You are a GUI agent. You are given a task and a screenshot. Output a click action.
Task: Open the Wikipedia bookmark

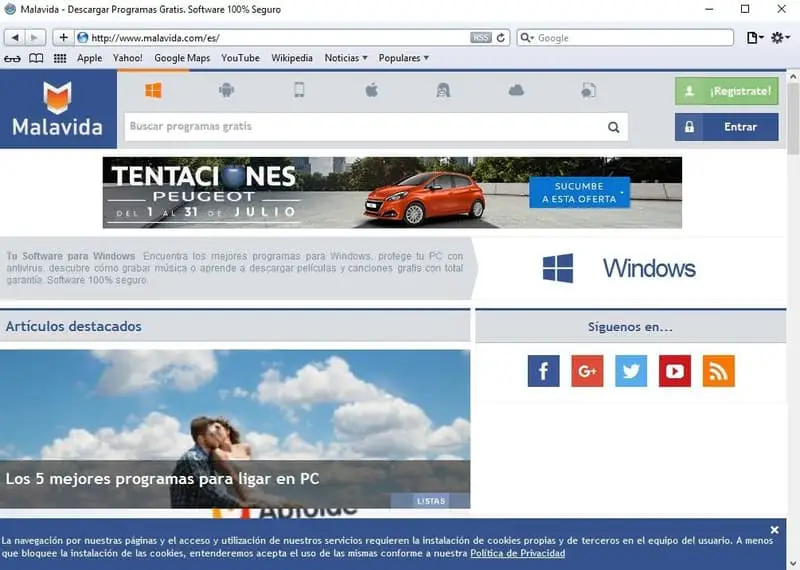pos(292,58)
